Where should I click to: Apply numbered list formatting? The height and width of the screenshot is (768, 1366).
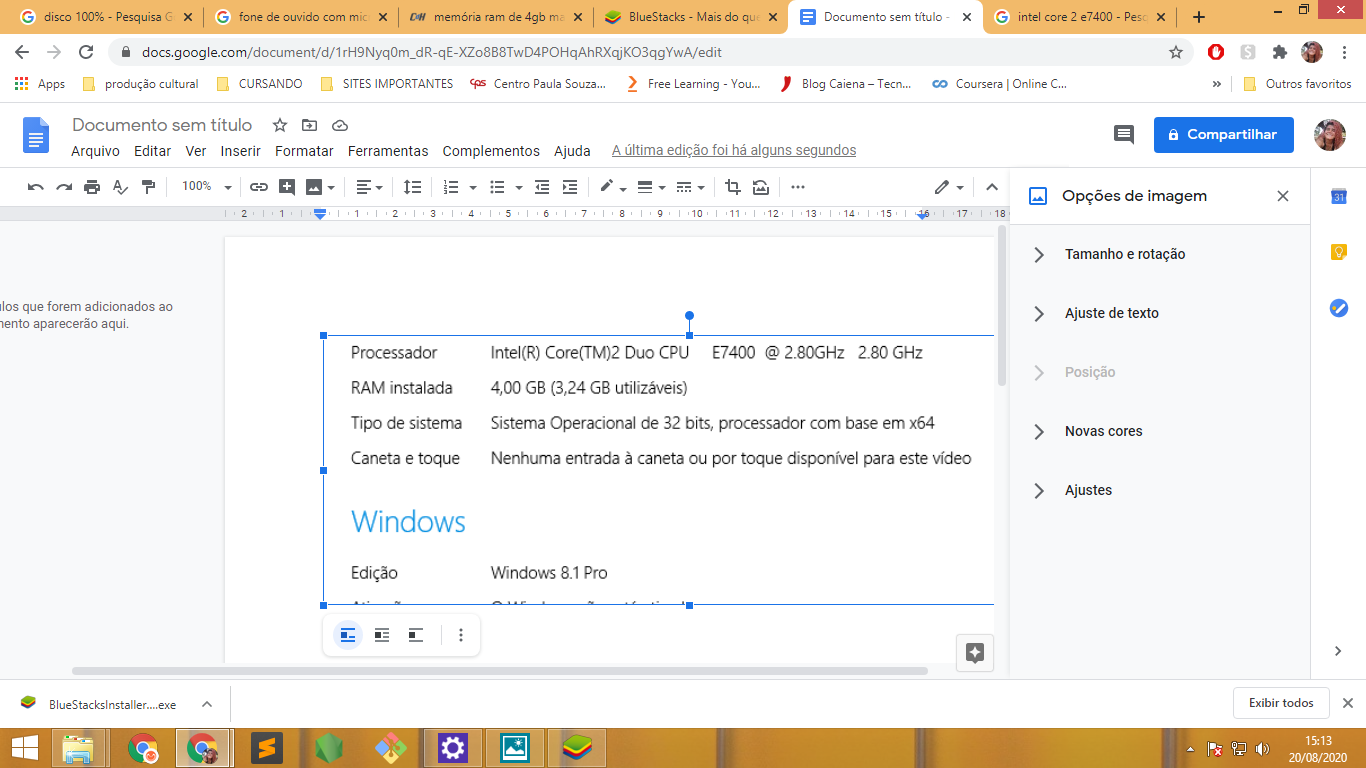[451, 187]
